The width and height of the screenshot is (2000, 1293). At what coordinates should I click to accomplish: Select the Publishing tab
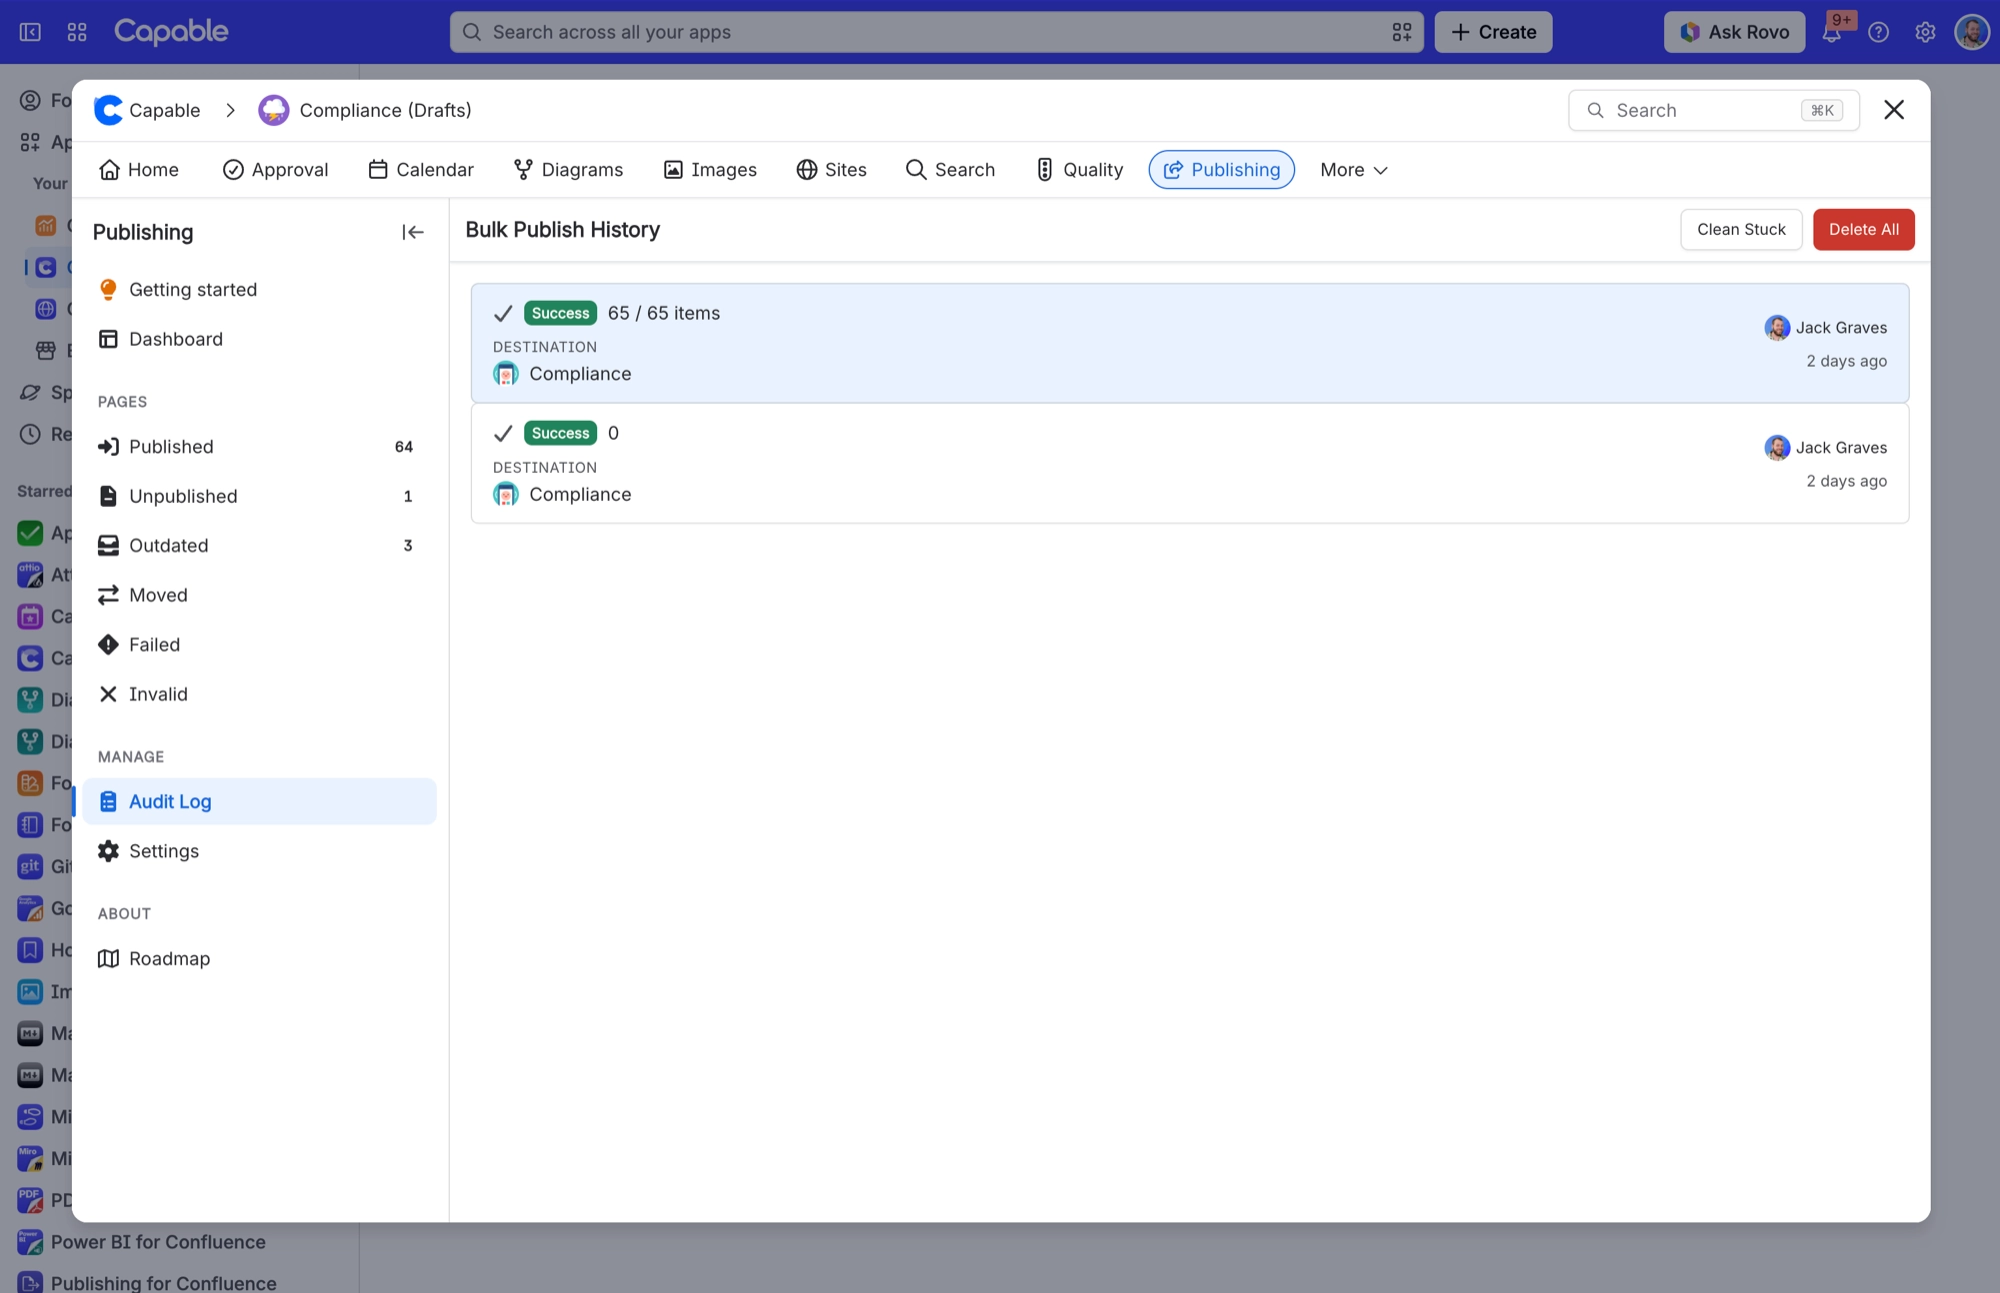[1221, 170]
